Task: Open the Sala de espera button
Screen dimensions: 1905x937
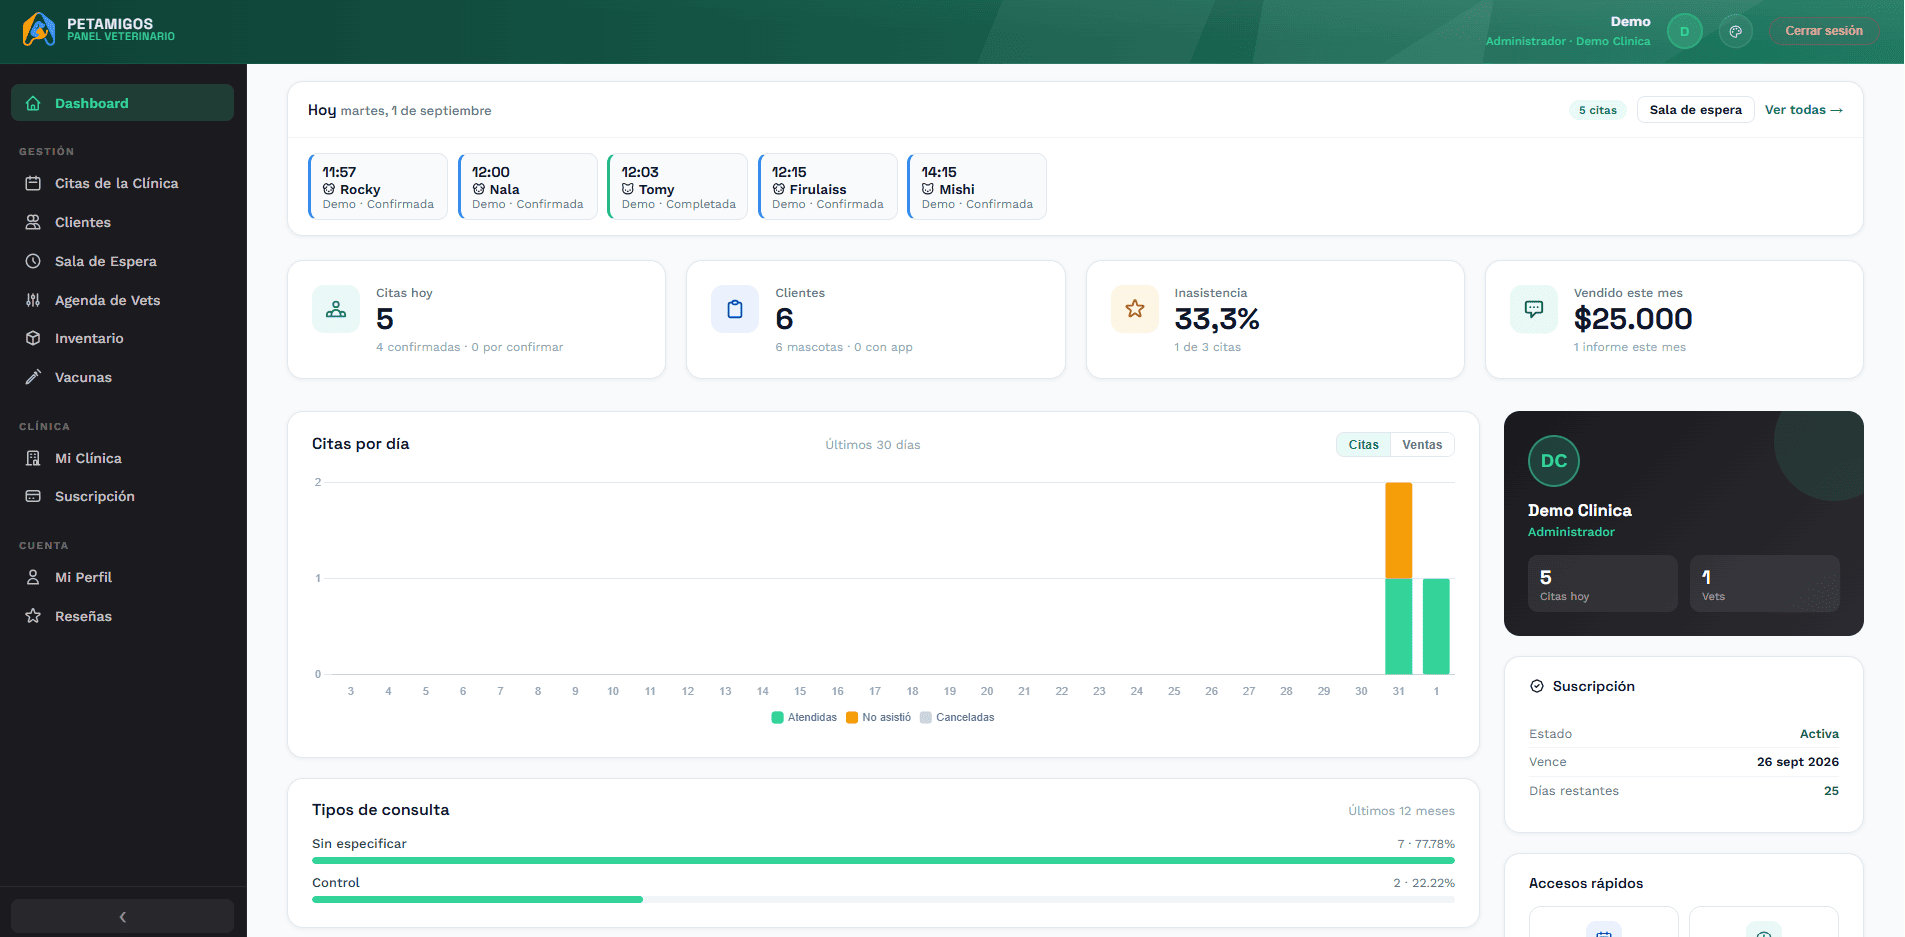Action: tap(1695, 110)
